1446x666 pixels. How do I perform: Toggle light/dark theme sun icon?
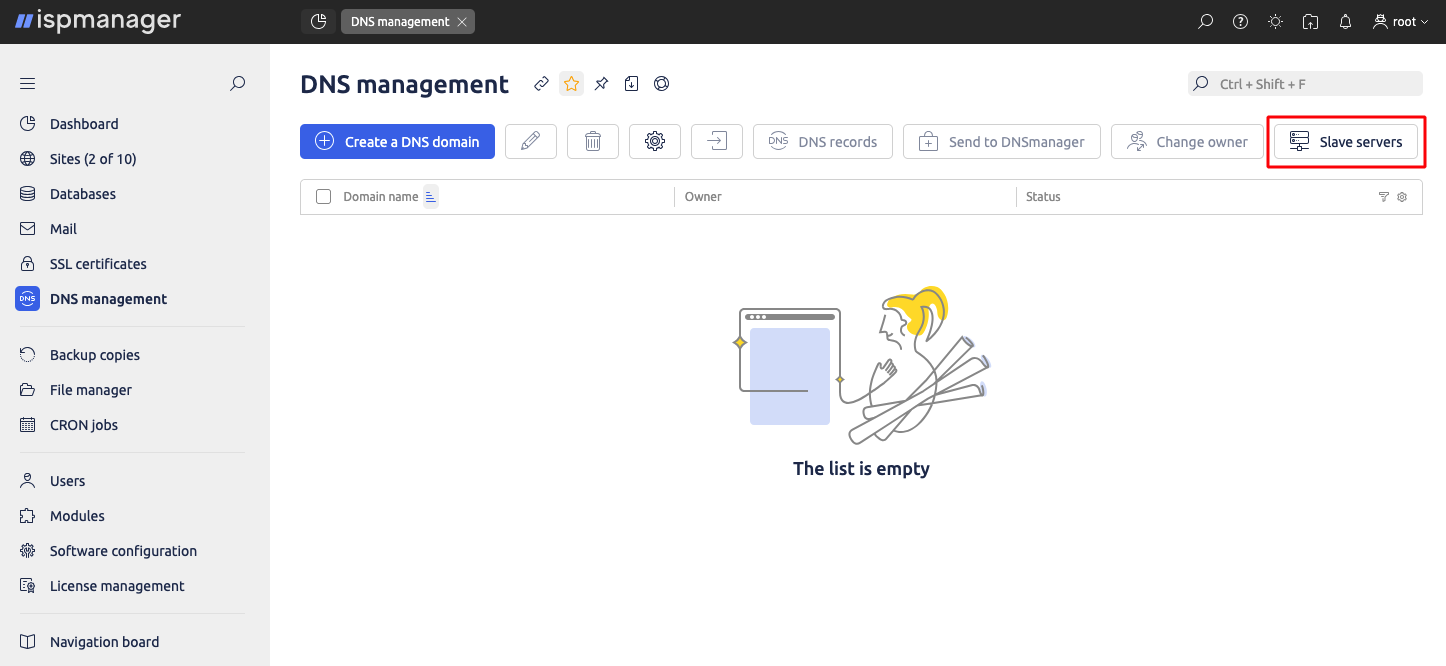point(1276,21)
